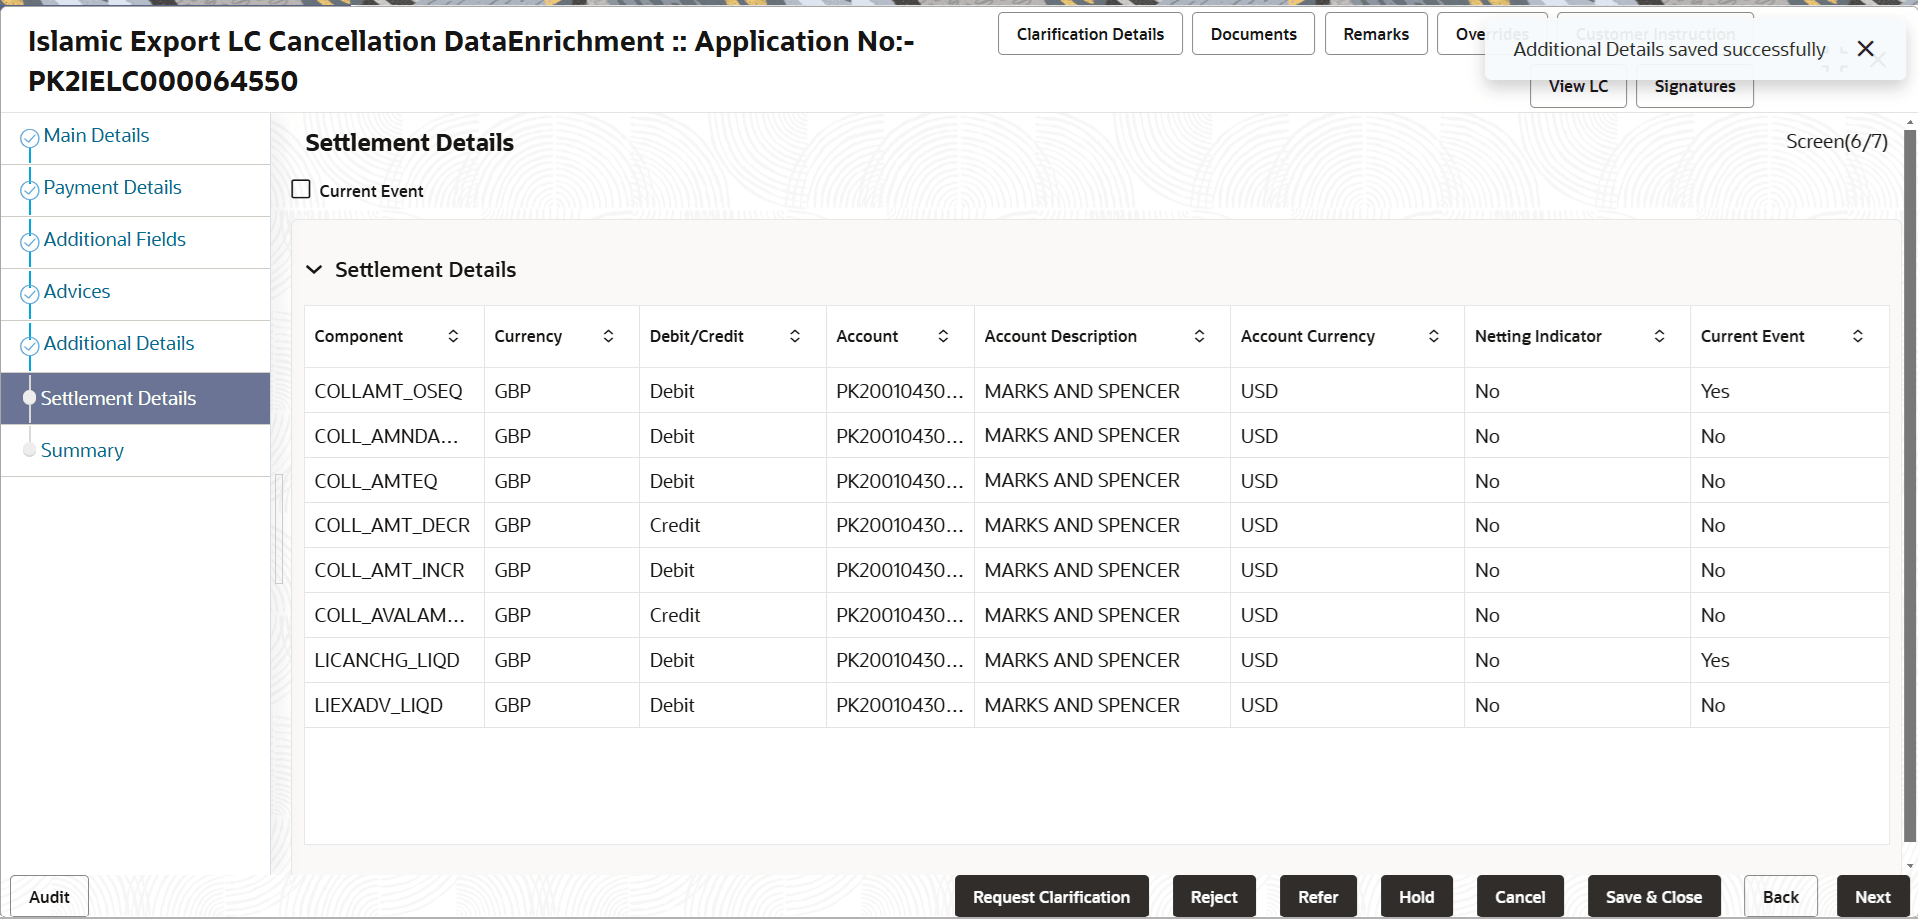Click Request Clarification

(1052, 897)
